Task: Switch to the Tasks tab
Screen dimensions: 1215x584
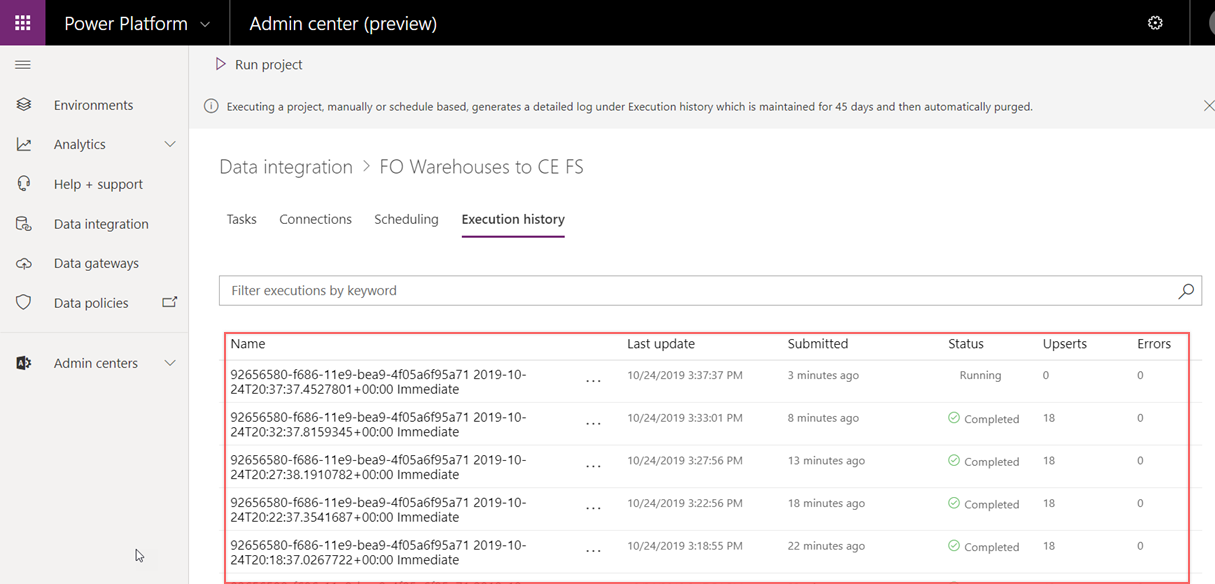Action: [241, 218]
